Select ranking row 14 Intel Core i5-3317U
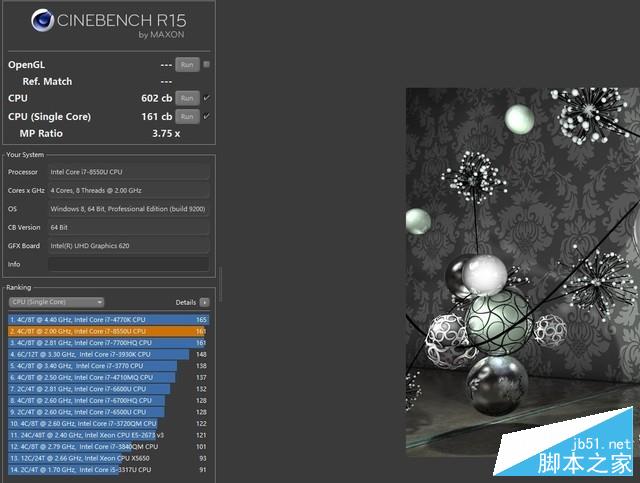640x483 pixels. 109,470
